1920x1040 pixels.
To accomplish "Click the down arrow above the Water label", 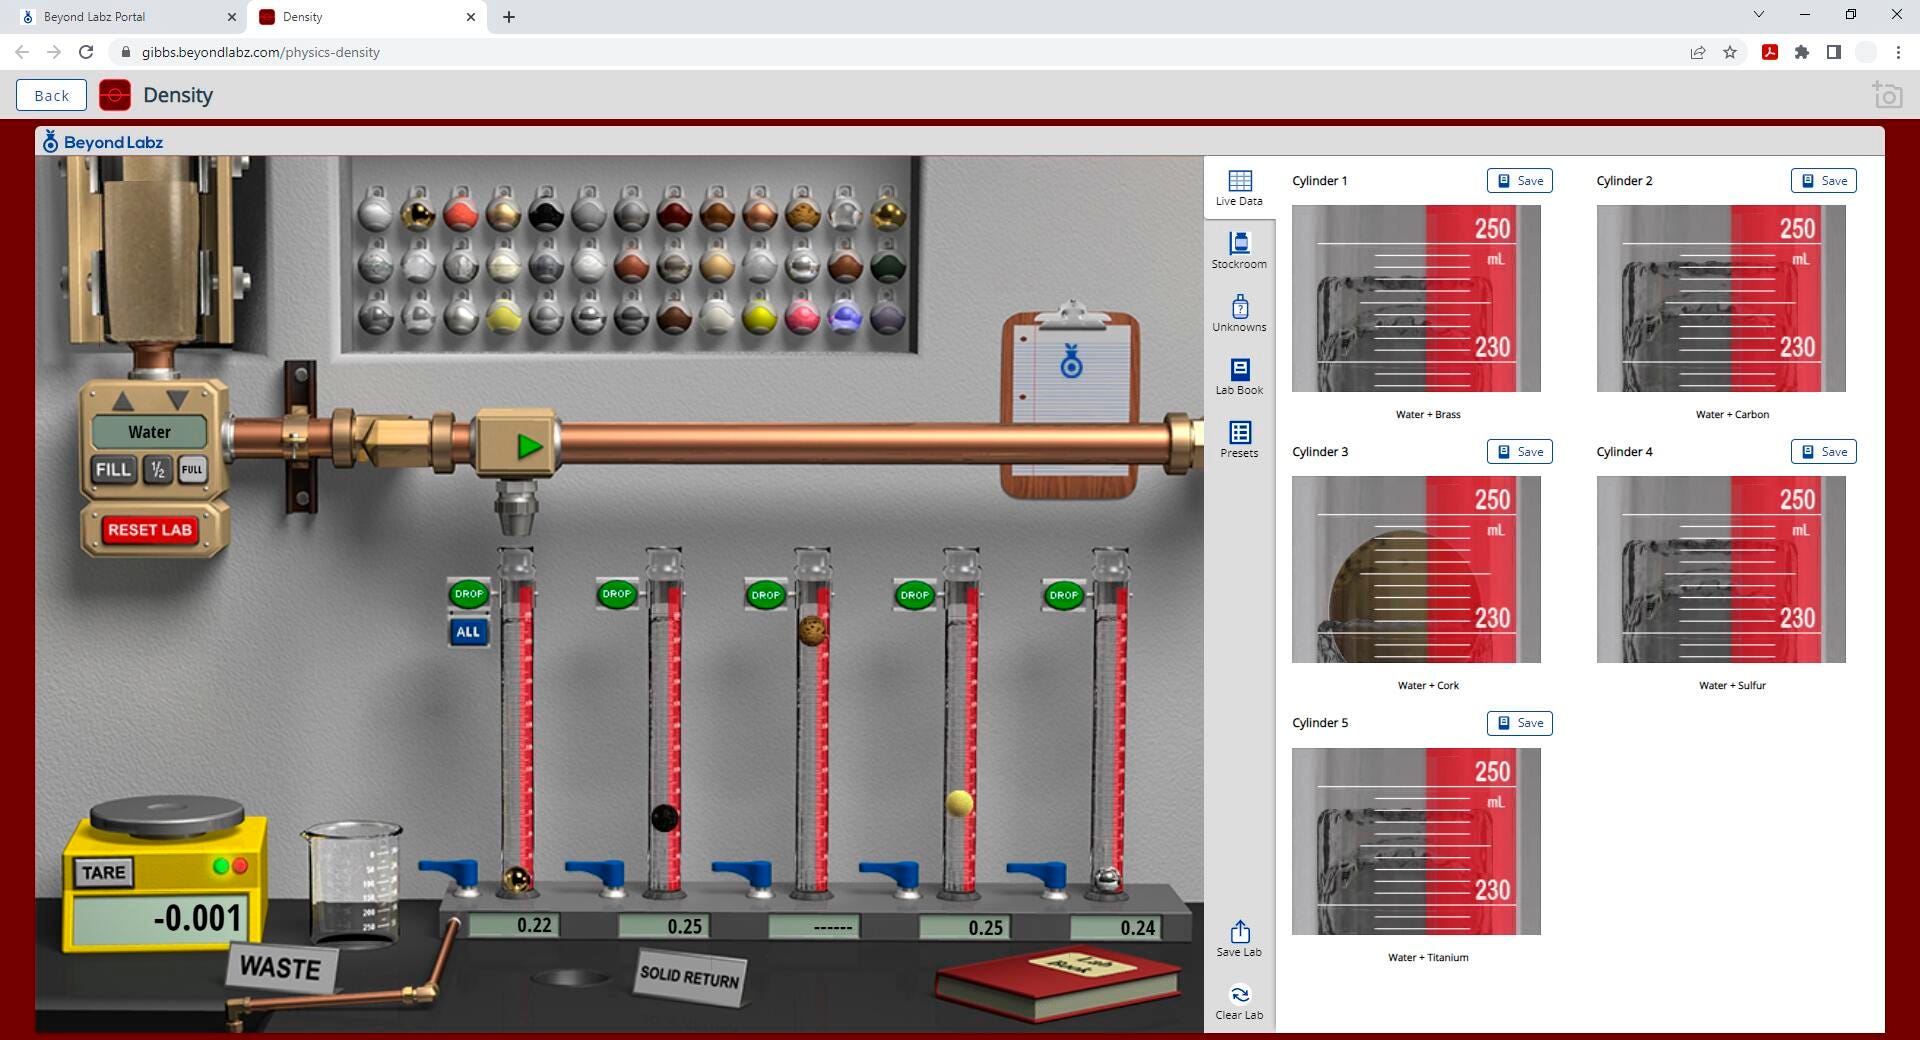I will pos(177,401).
